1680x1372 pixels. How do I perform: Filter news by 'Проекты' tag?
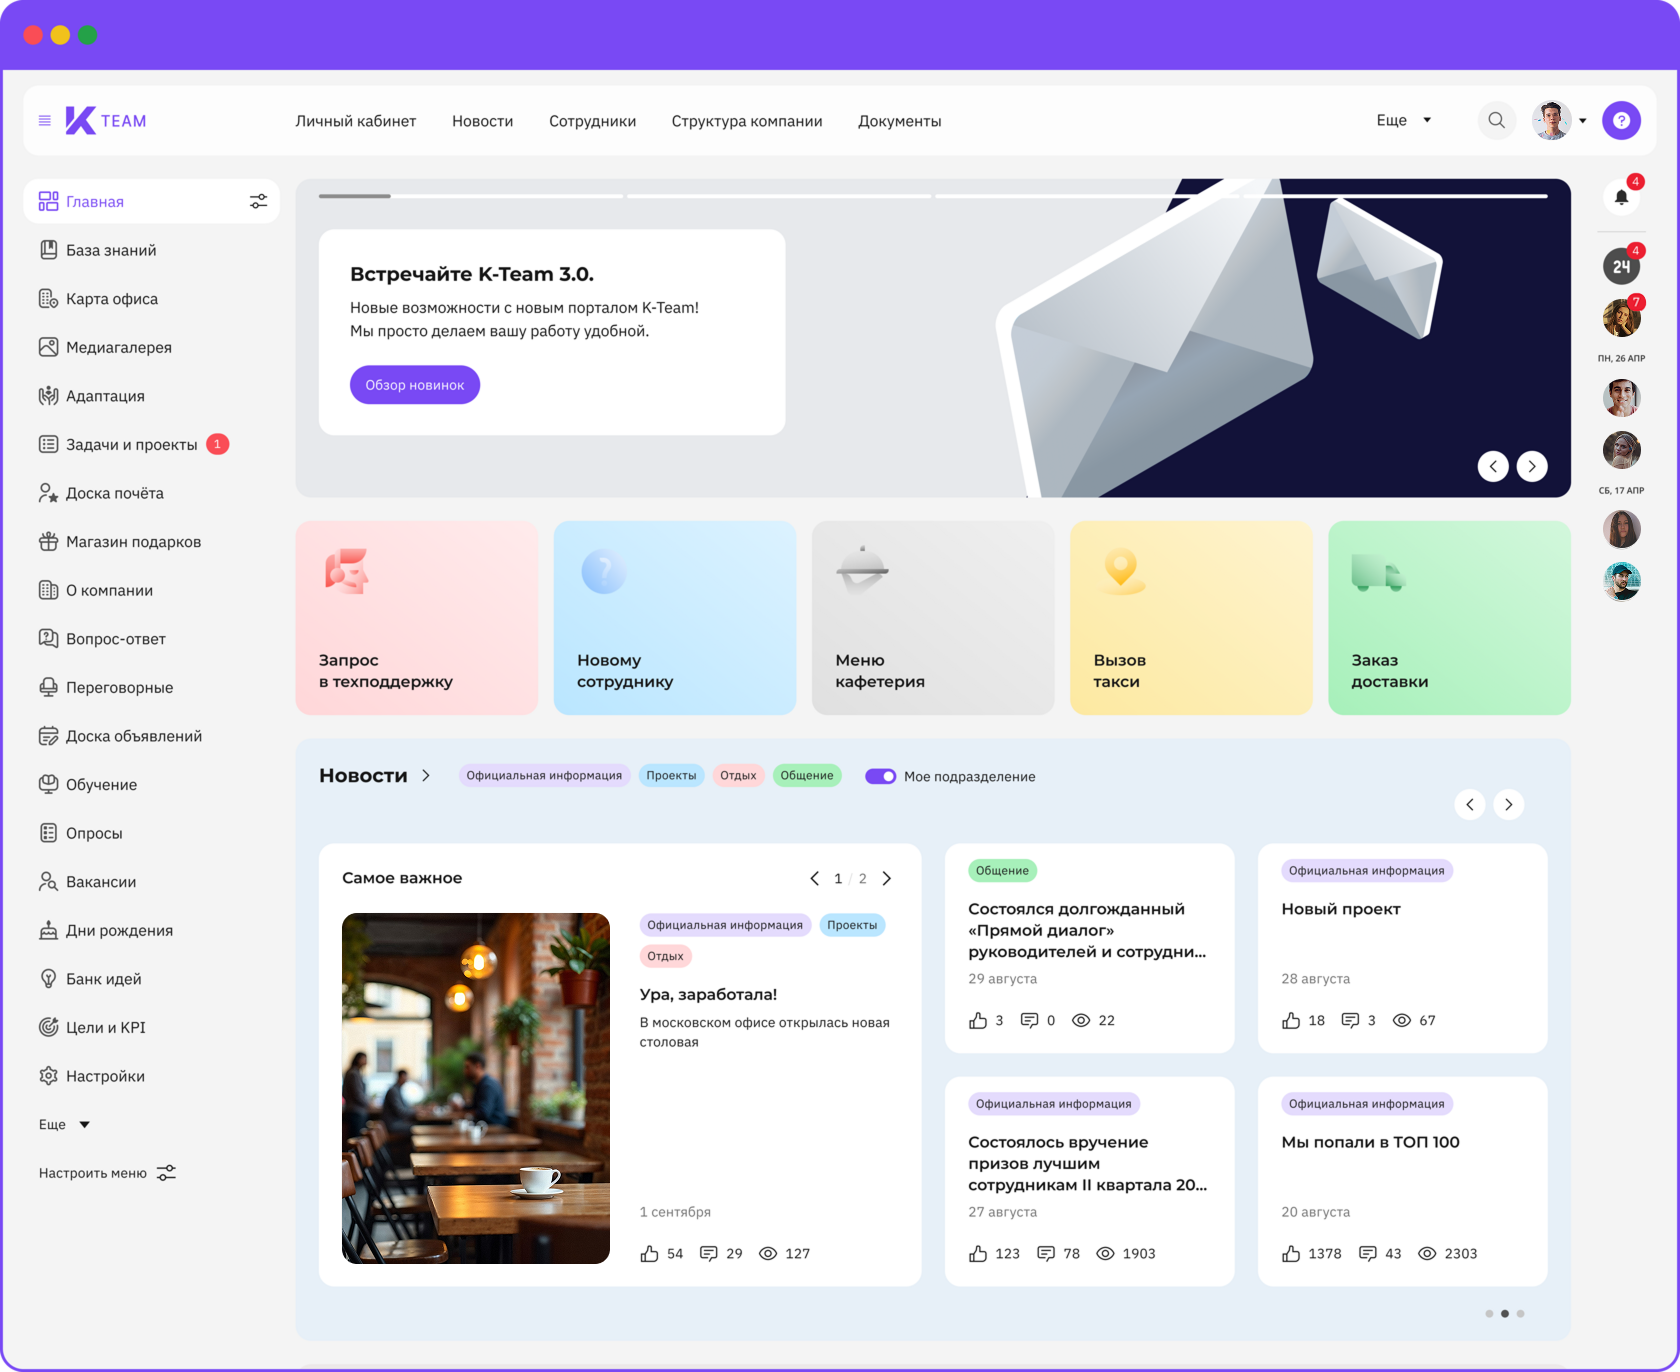(671, 776)
